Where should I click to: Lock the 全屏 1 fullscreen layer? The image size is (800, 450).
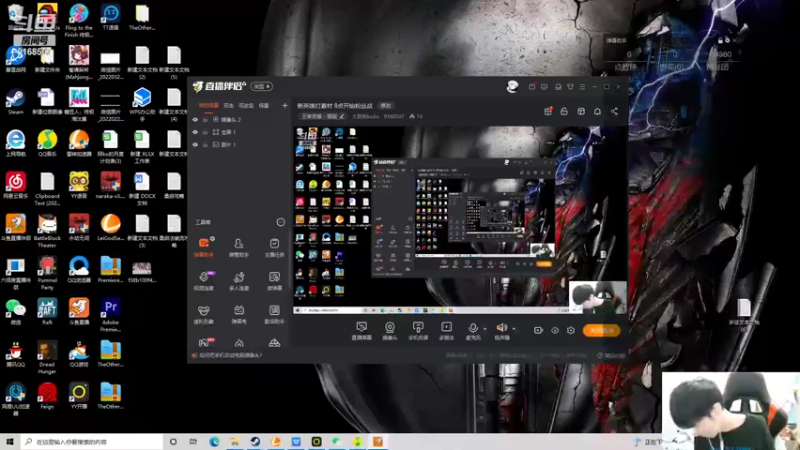tap(205, 132)
